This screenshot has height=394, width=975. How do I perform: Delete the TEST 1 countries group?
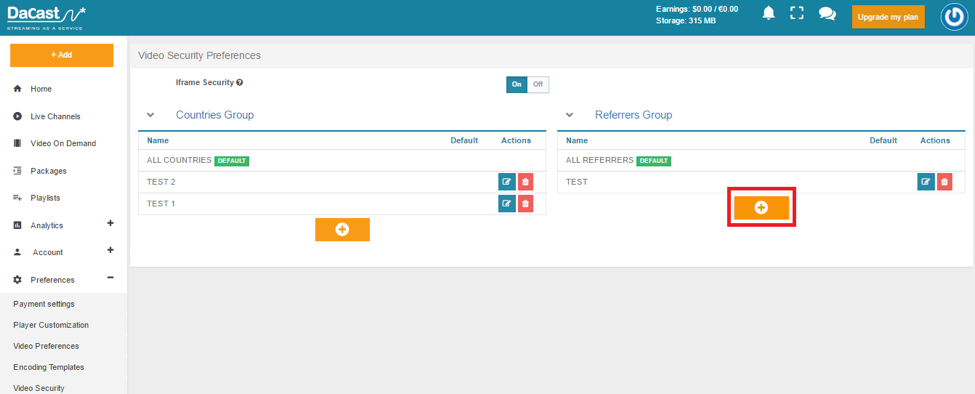[x=525, y=203]
